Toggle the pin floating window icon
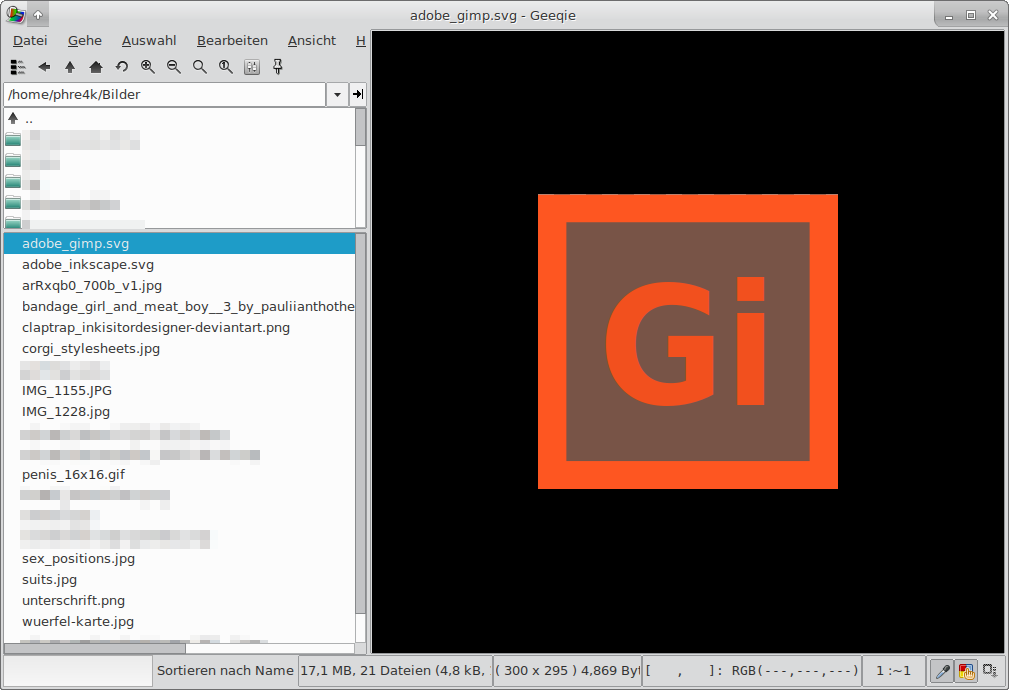This screenshot has width=1009, height=690. [278, 67]
